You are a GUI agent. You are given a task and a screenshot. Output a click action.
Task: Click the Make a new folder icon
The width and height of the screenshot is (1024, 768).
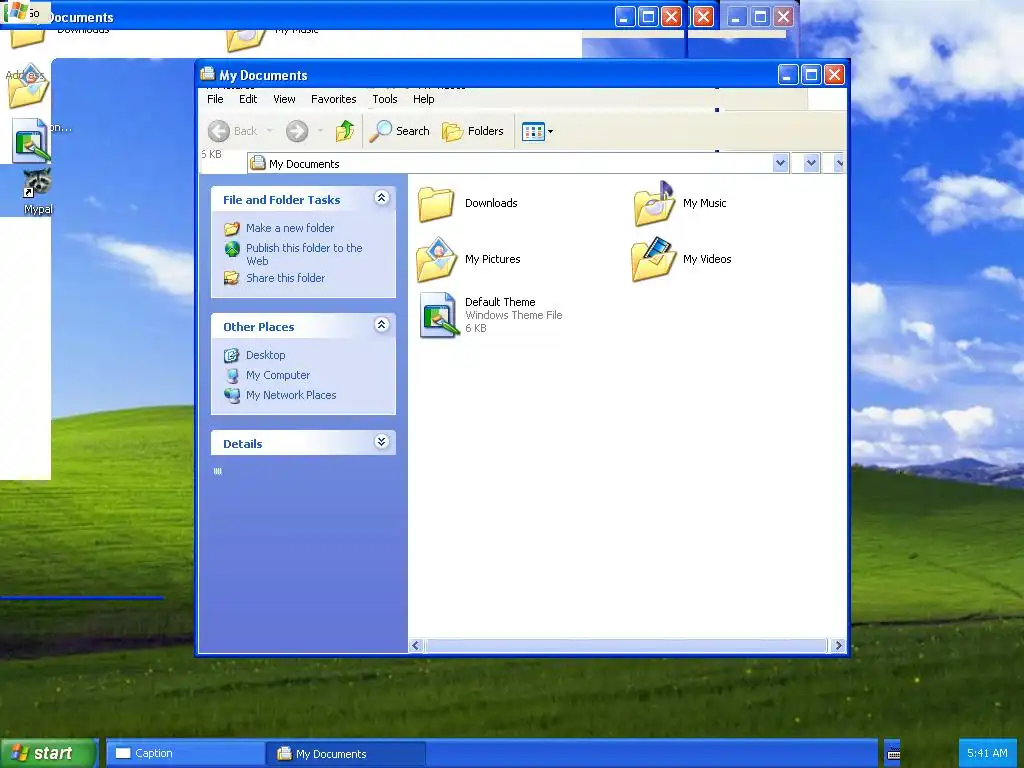click(x=232, y=229)
